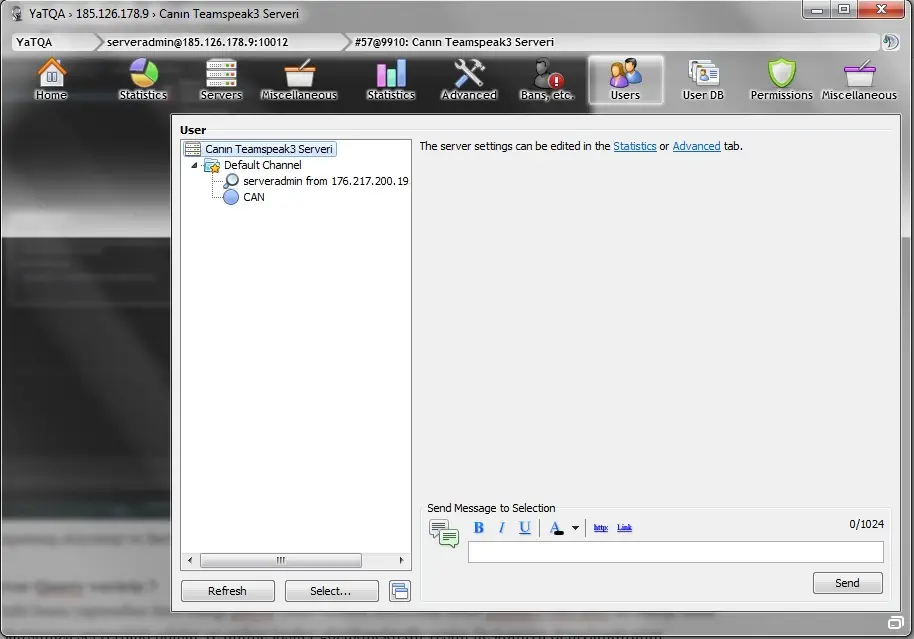Viewport: 914px width, 639px height.
Task: Click the serveradmin@185.126.178.9:10012 breadcrumb
Action: click(x=222, y=42)
